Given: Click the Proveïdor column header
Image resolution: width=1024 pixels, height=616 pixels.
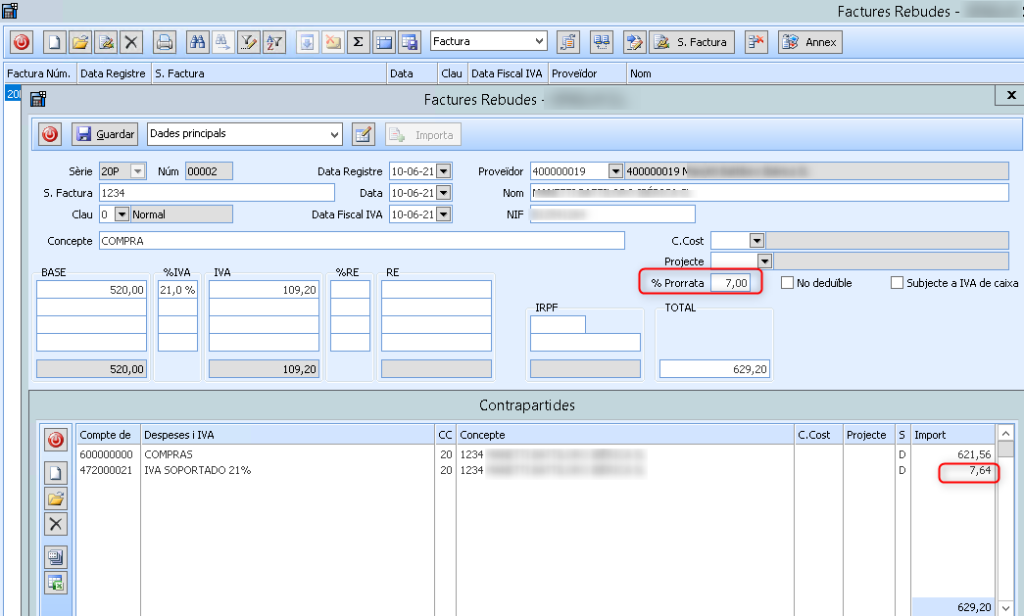Looking at the screenshot, I should (574, 73).
